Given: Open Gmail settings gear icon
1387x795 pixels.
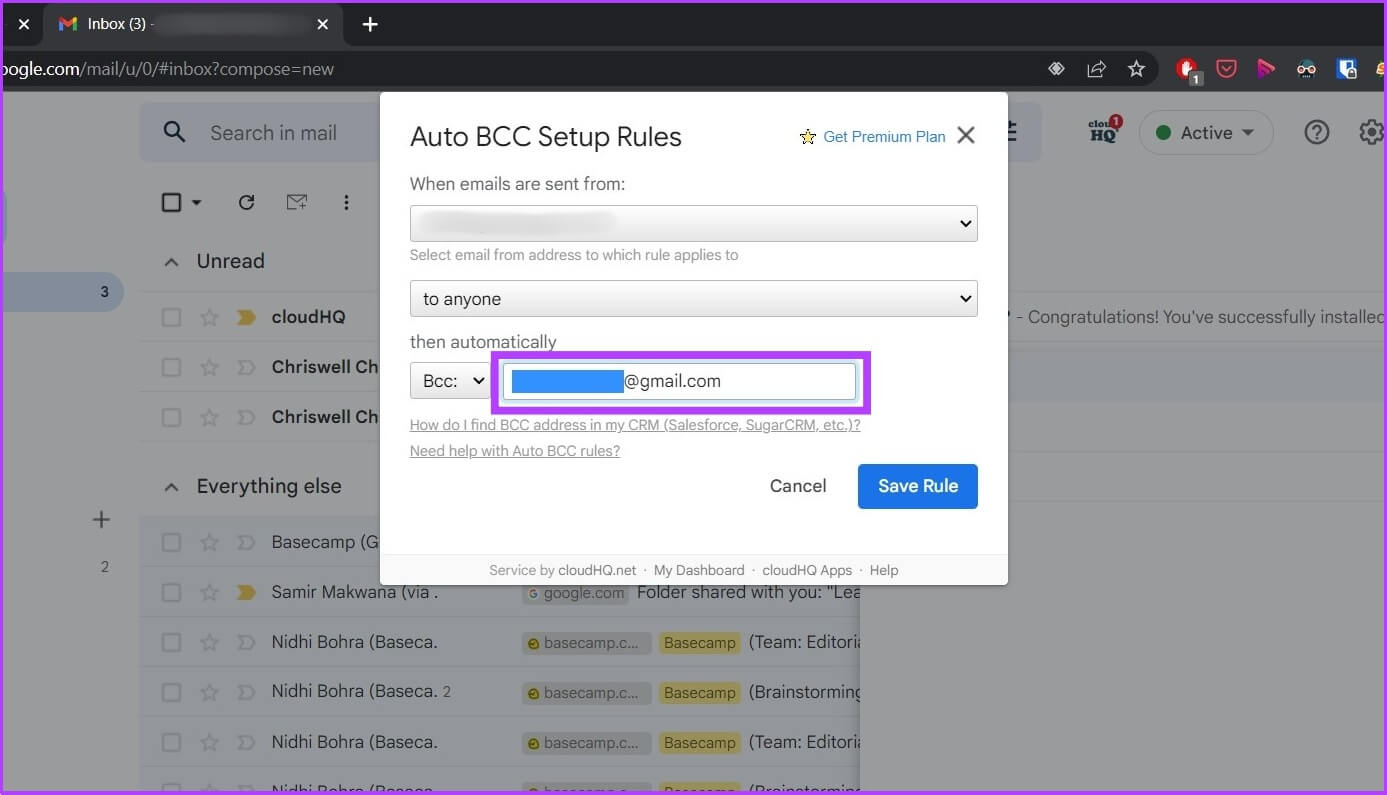Looking at the screenshot, I should pos(1372,132).
